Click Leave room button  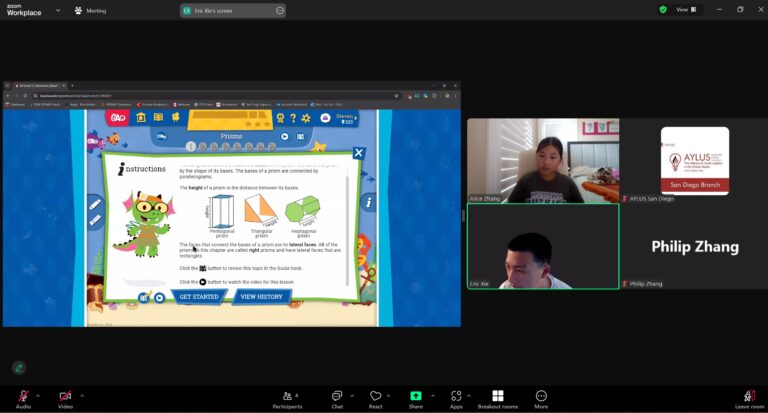(x=749, y=399)
